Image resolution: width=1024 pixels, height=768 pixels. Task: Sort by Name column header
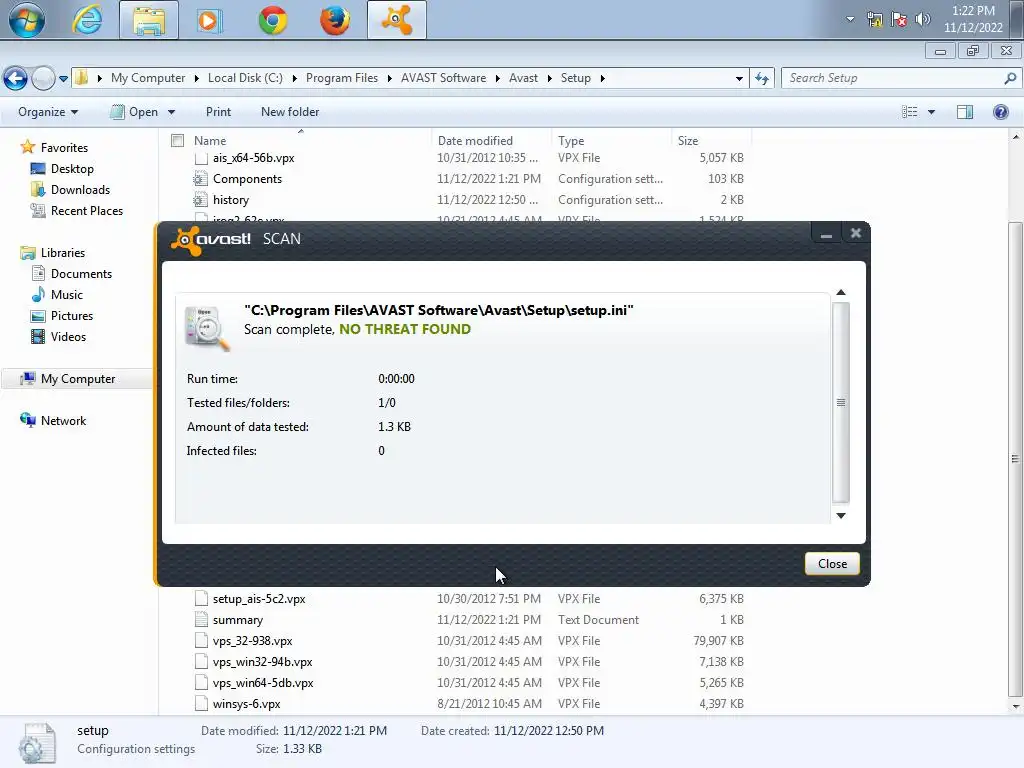(x=210, y=140)
